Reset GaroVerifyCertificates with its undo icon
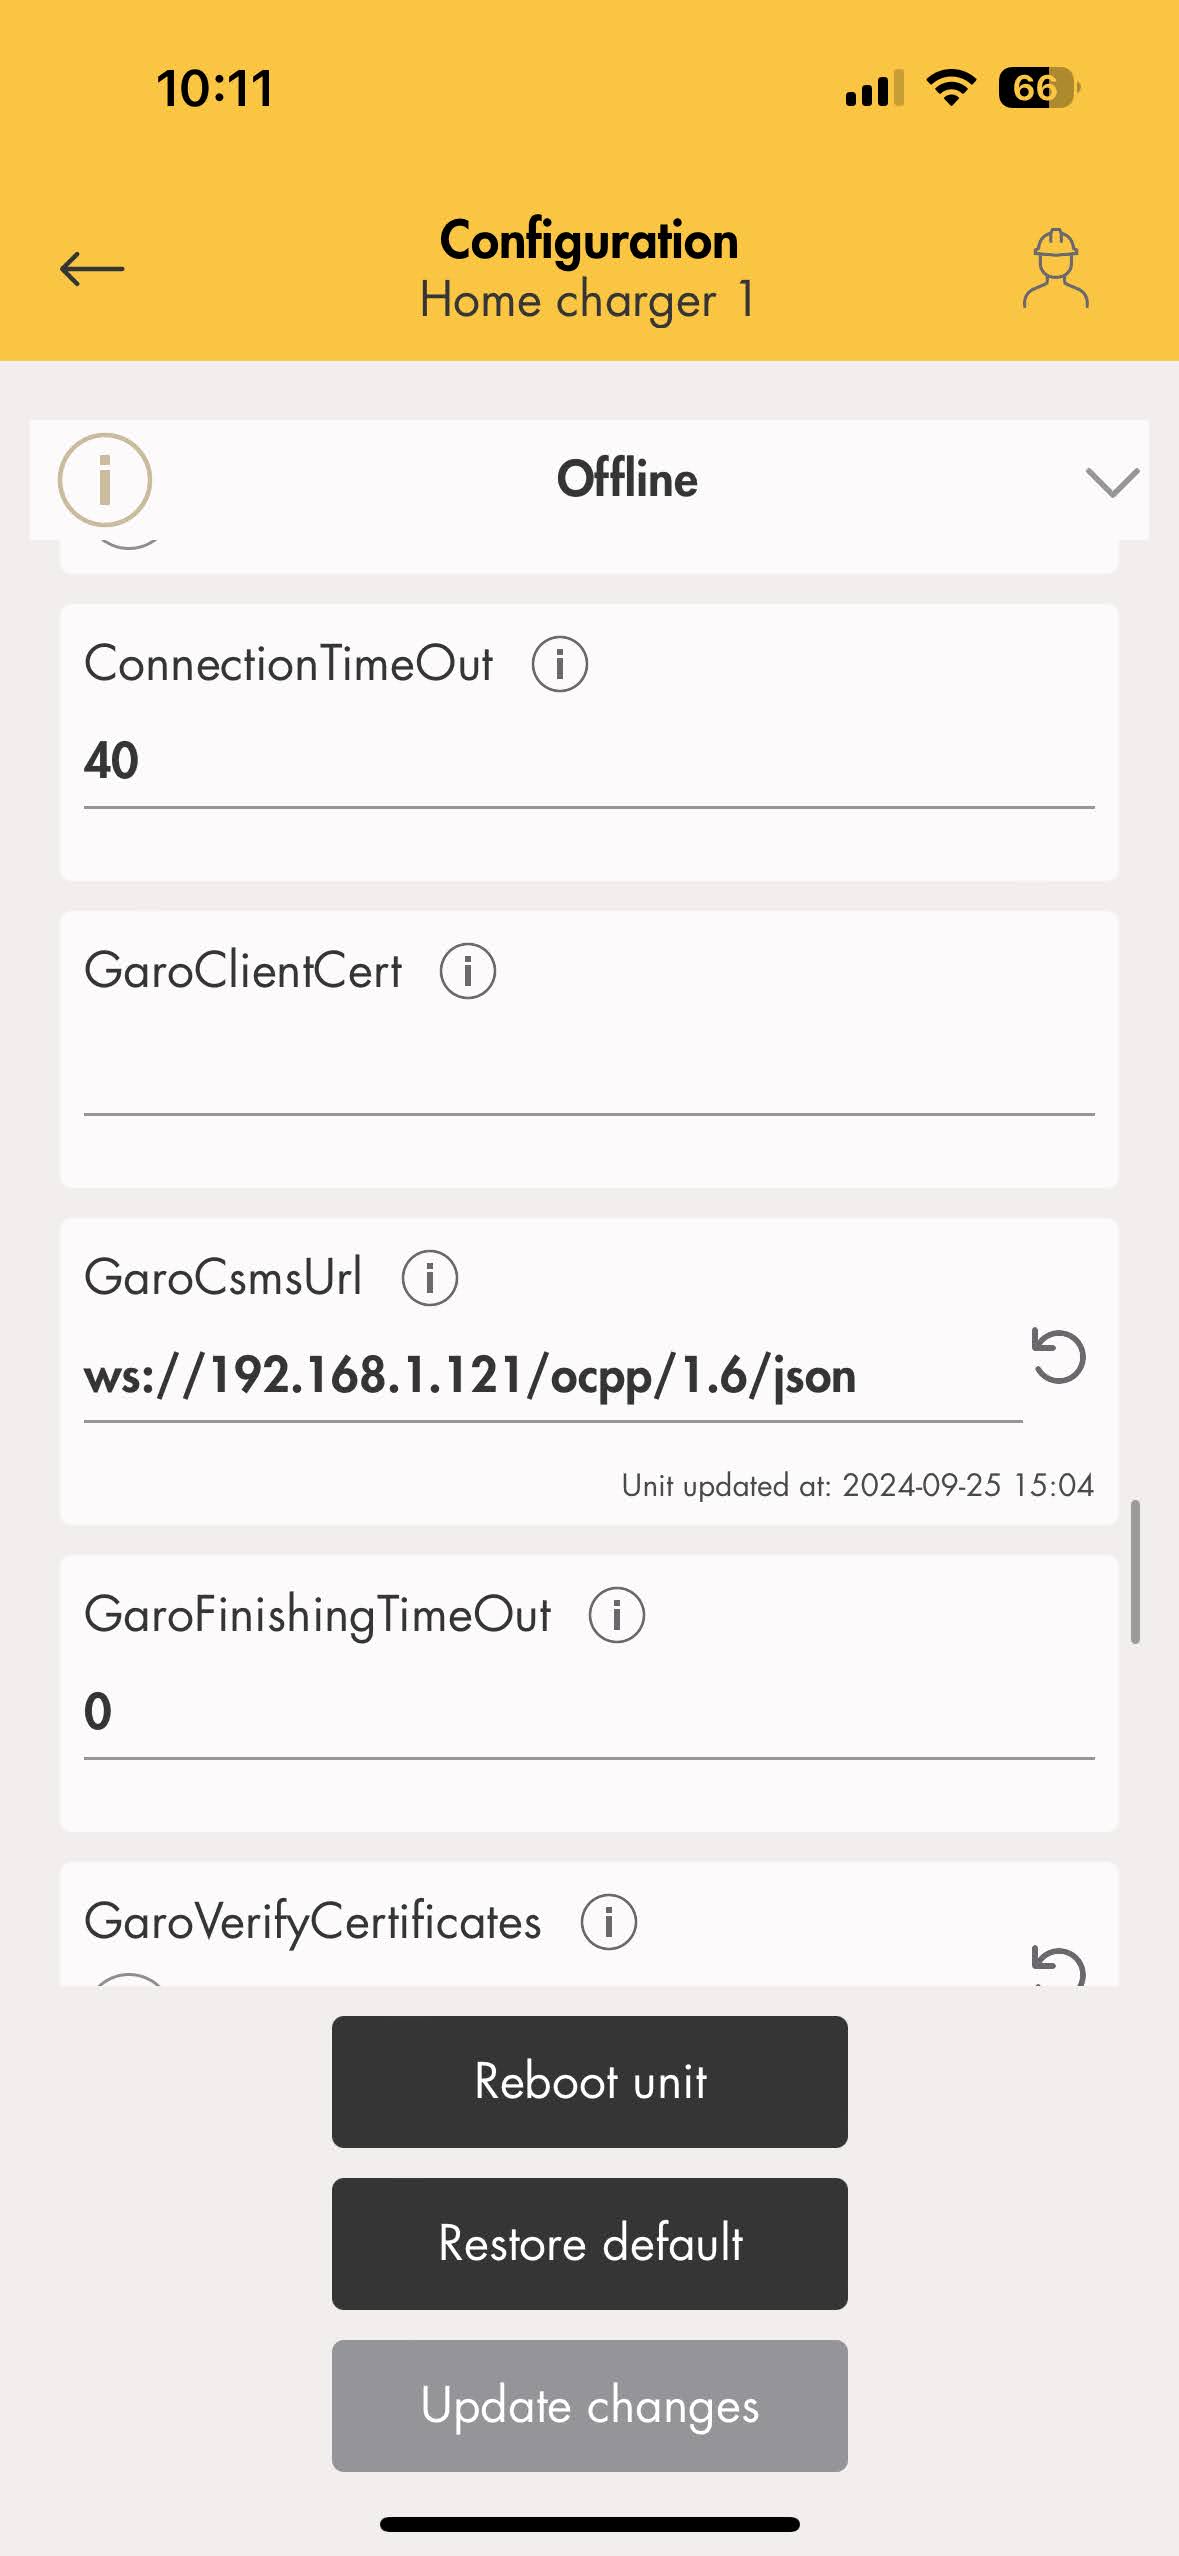Viewport: 1179px width, 2556px height. (x=1058, y=1967)
